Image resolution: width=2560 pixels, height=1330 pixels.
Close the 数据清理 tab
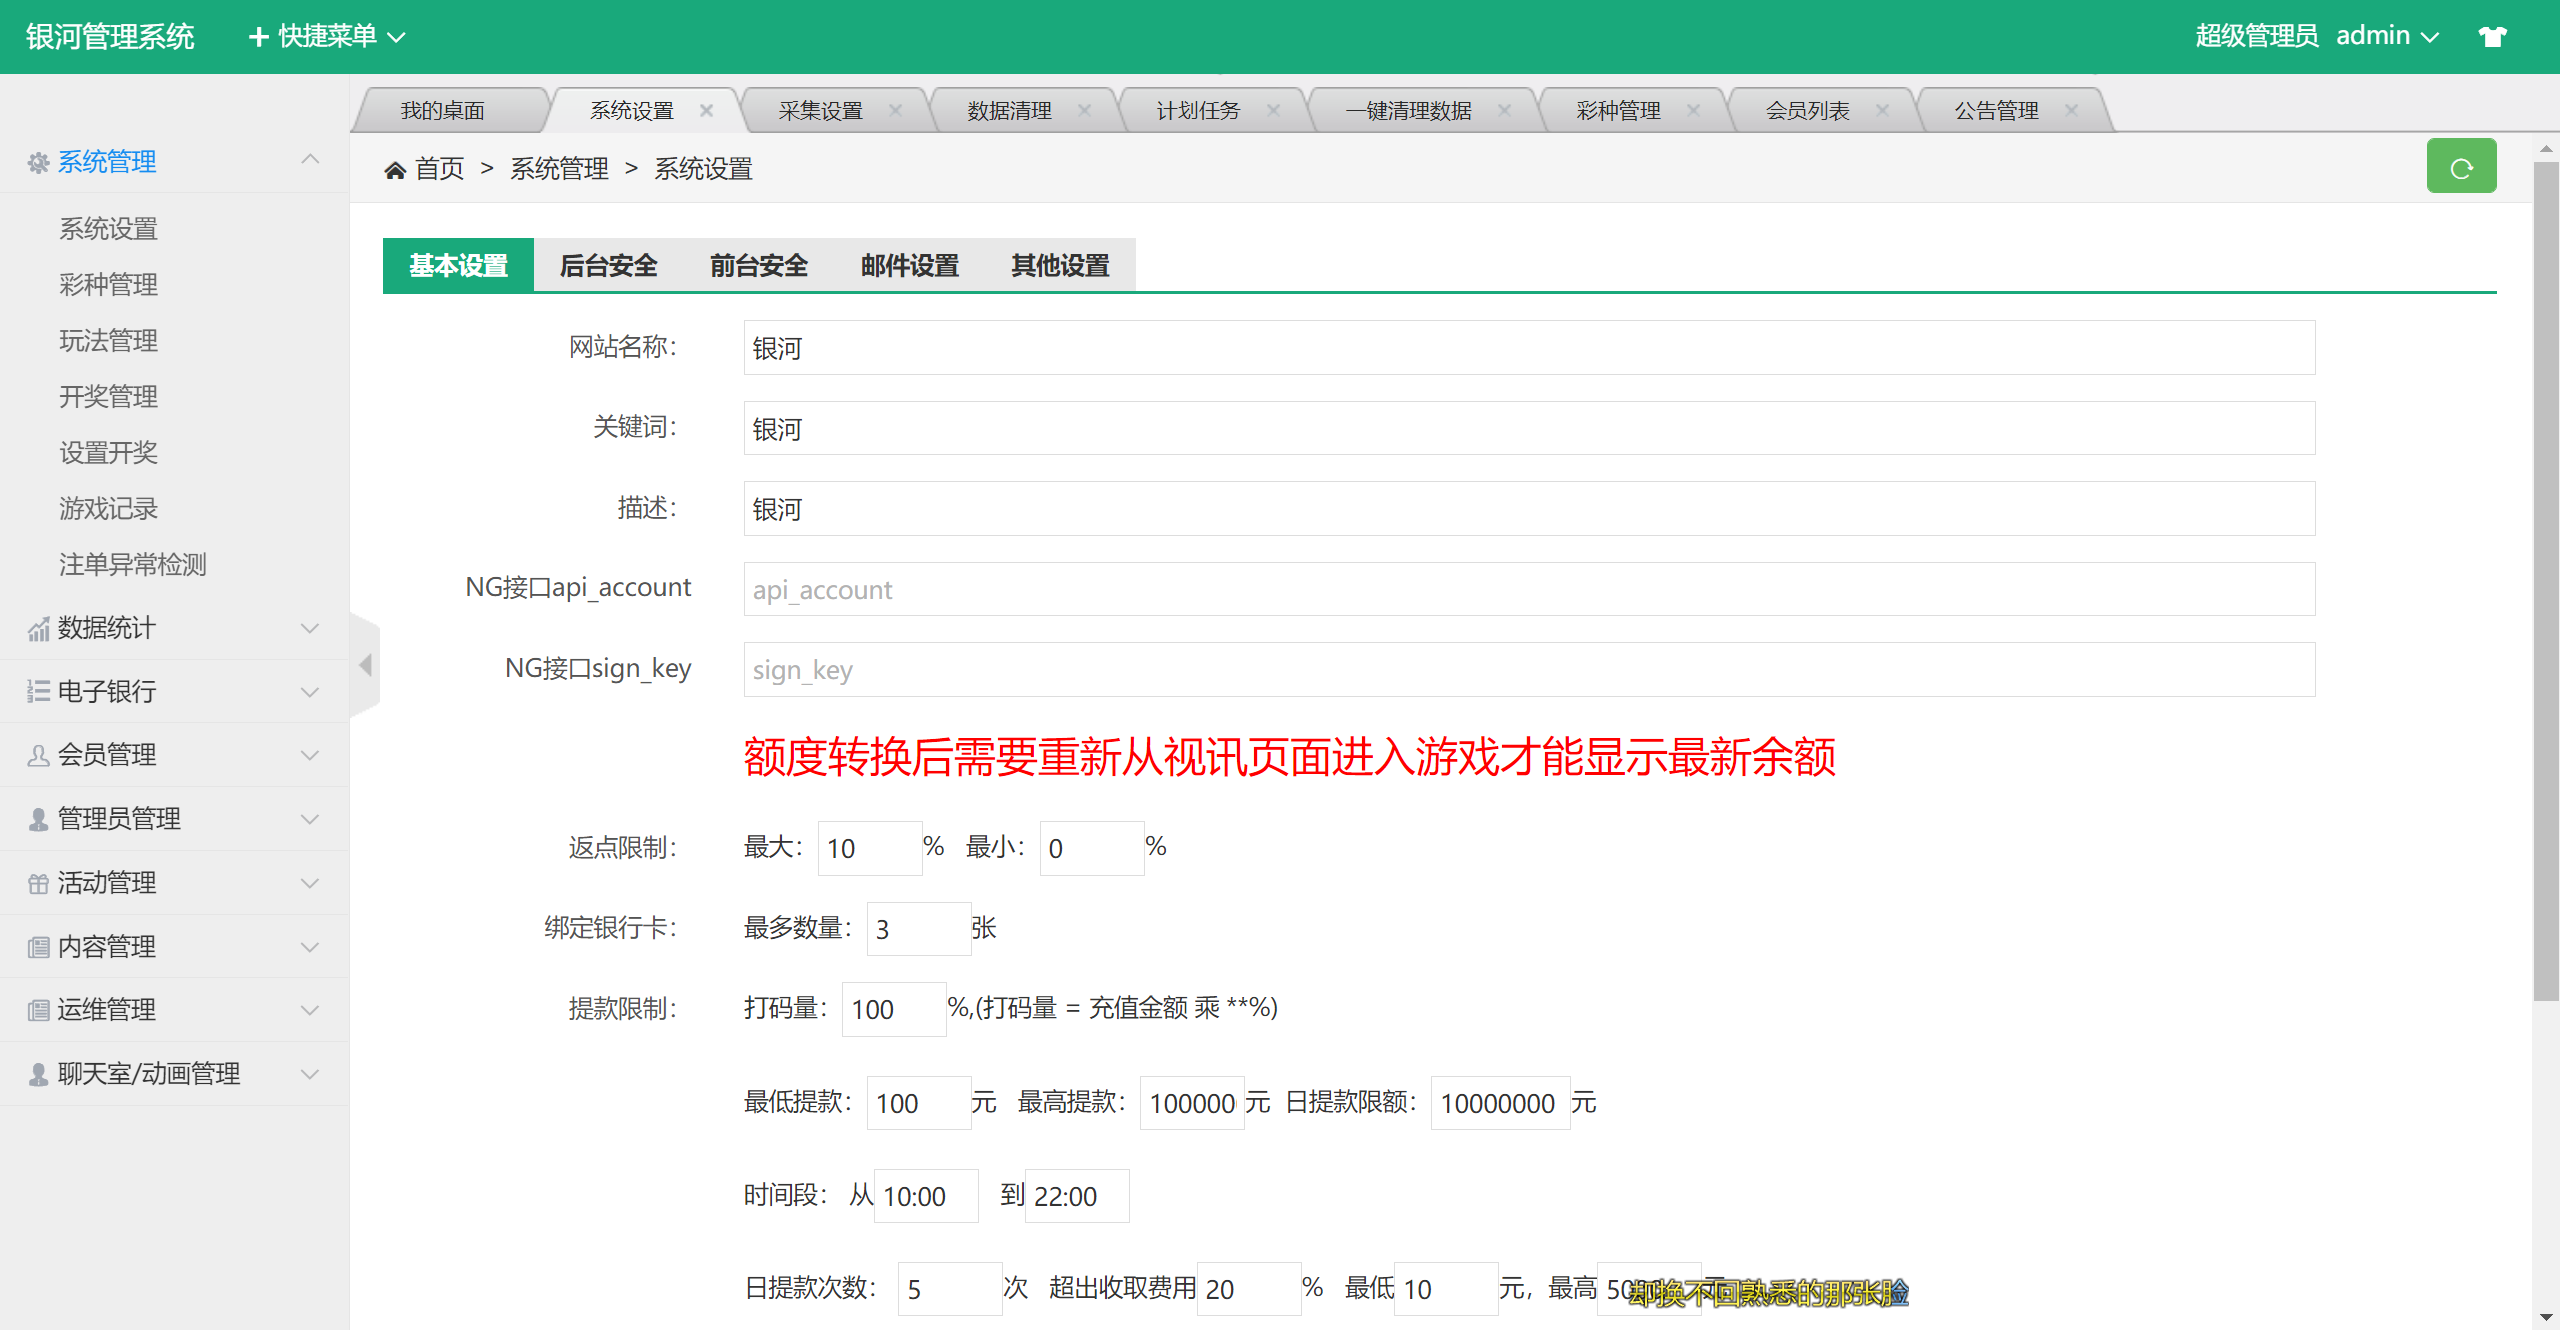(1084, 110)
